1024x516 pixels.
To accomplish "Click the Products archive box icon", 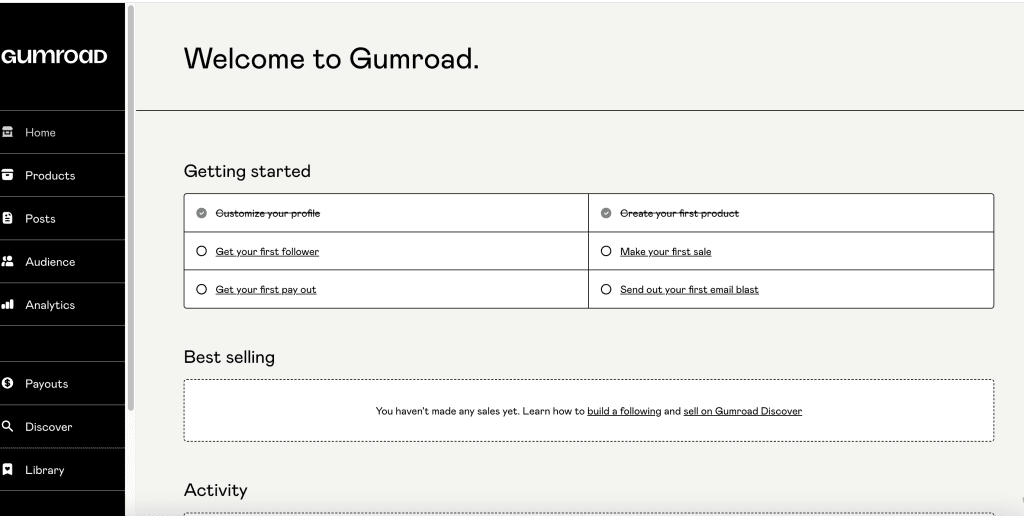I will coord(8,175).
